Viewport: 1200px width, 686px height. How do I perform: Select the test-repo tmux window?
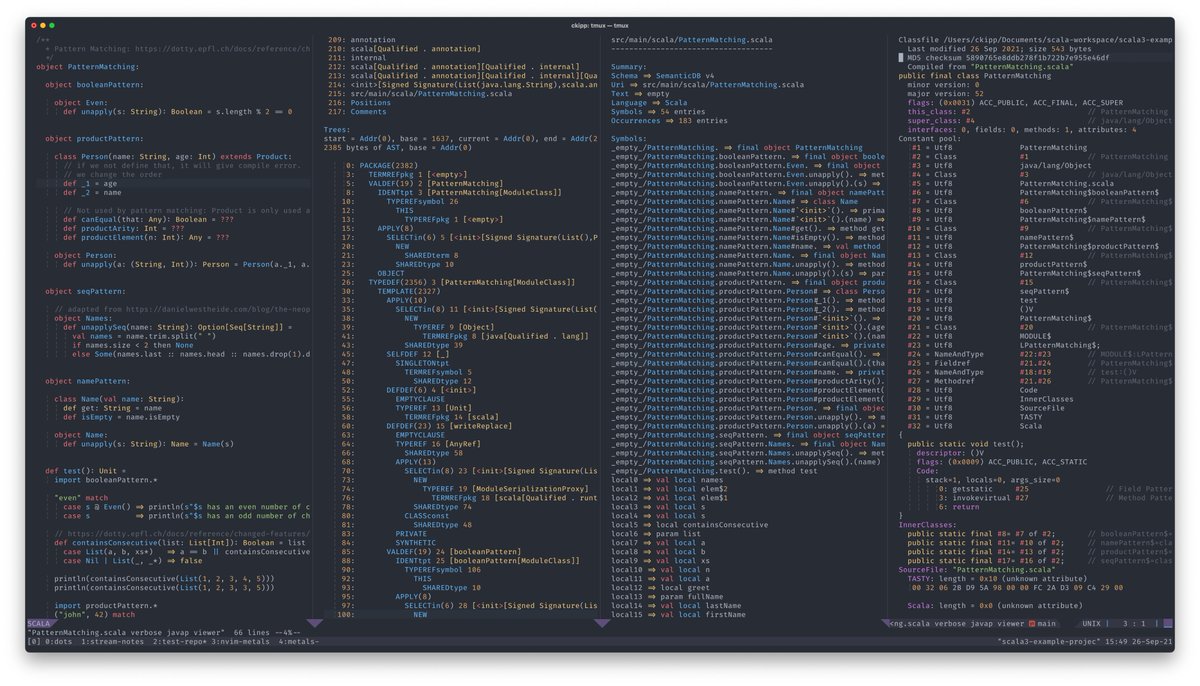tap(181, 644)
